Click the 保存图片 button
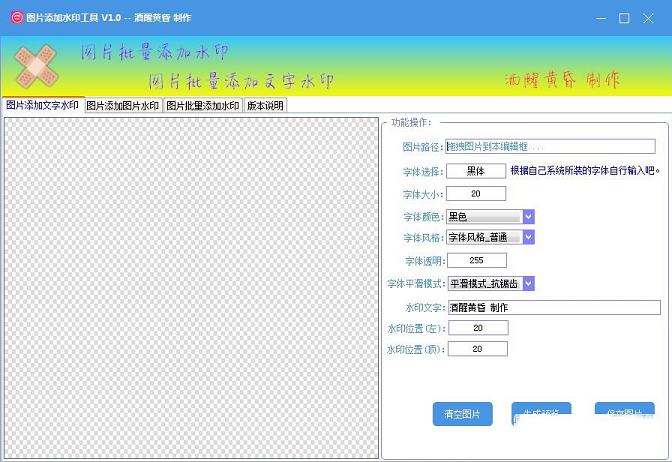This screenshot has width=672, height=462. coord(624,413)
